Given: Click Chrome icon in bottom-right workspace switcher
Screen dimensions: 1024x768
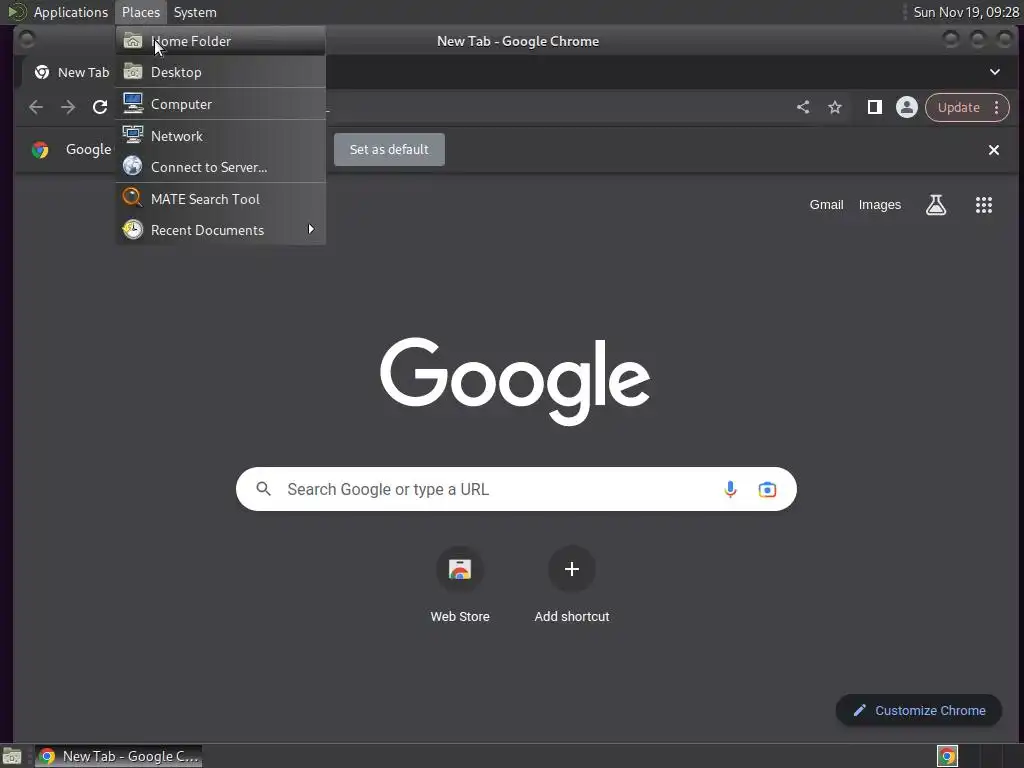Looking at the screenshot, I should coord(947,756).
